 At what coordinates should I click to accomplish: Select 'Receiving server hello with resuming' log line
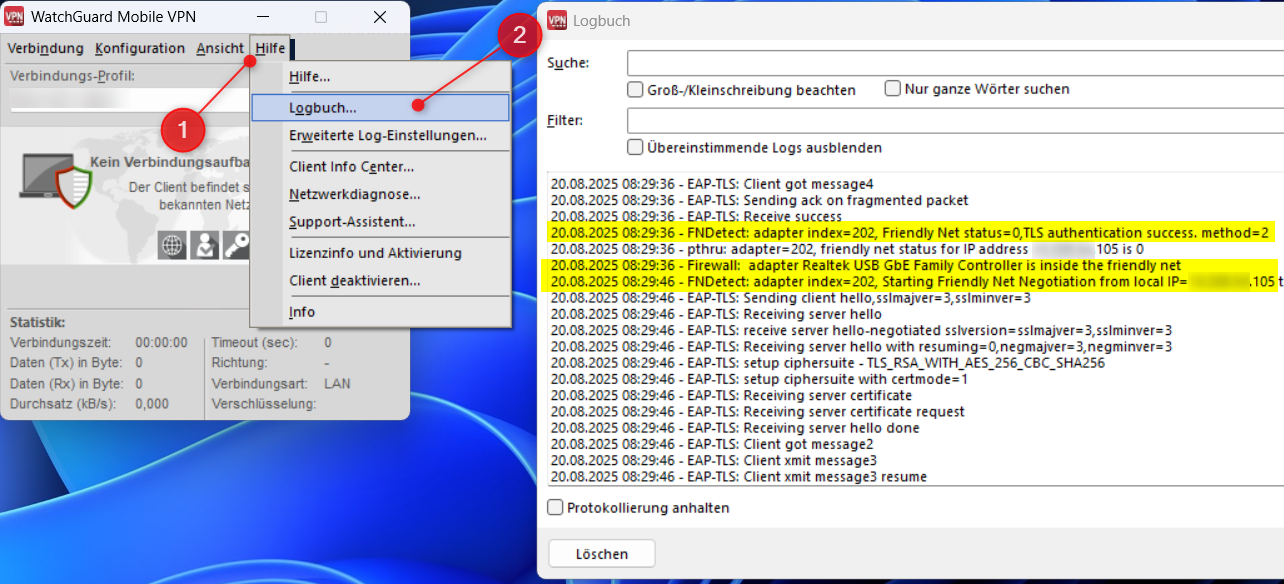pyautogui.click(x=862, y=347)
